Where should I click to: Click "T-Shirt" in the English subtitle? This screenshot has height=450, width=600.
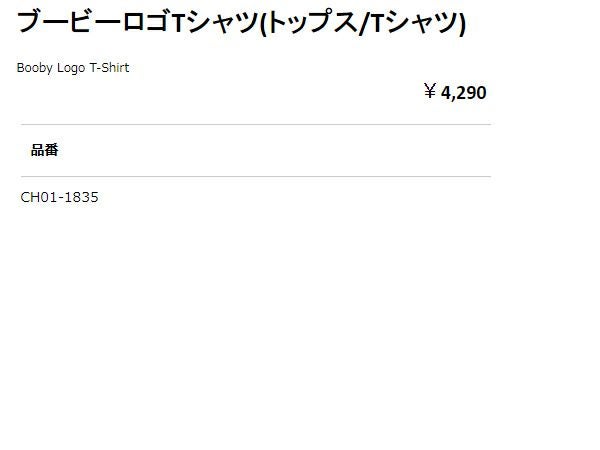(x=109, y=68)
